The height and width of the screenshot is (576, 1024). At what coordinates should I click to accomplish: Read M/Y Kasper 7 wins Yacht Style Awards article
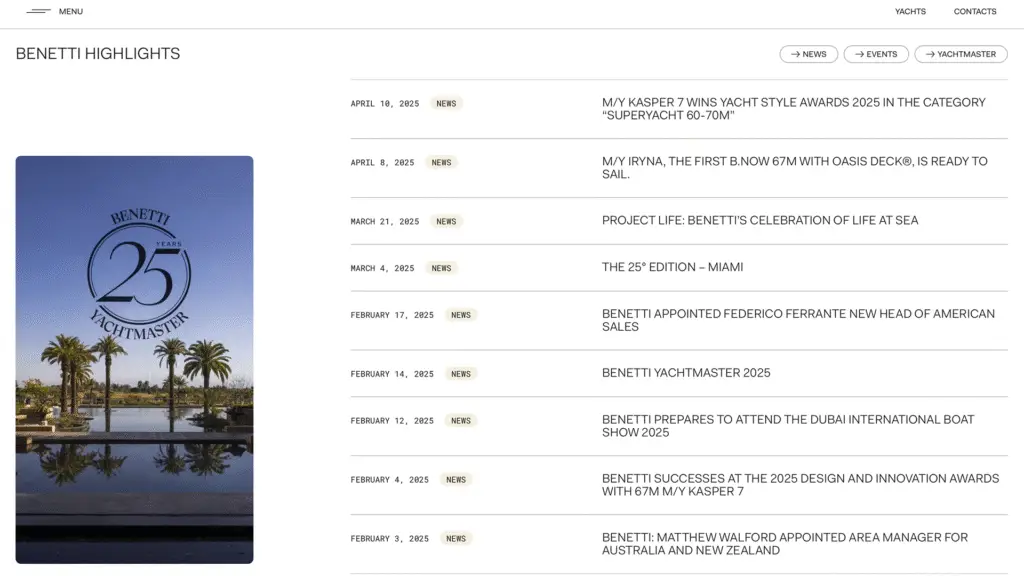click(793, 109)
